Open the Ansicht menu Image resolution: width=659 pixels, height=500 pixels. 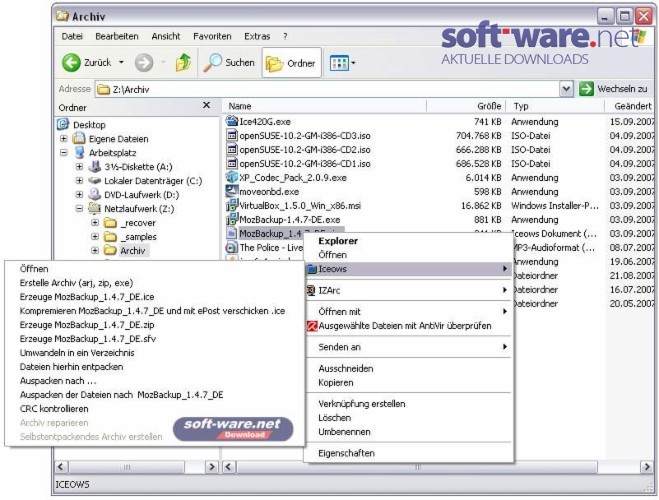coord(166,37)
